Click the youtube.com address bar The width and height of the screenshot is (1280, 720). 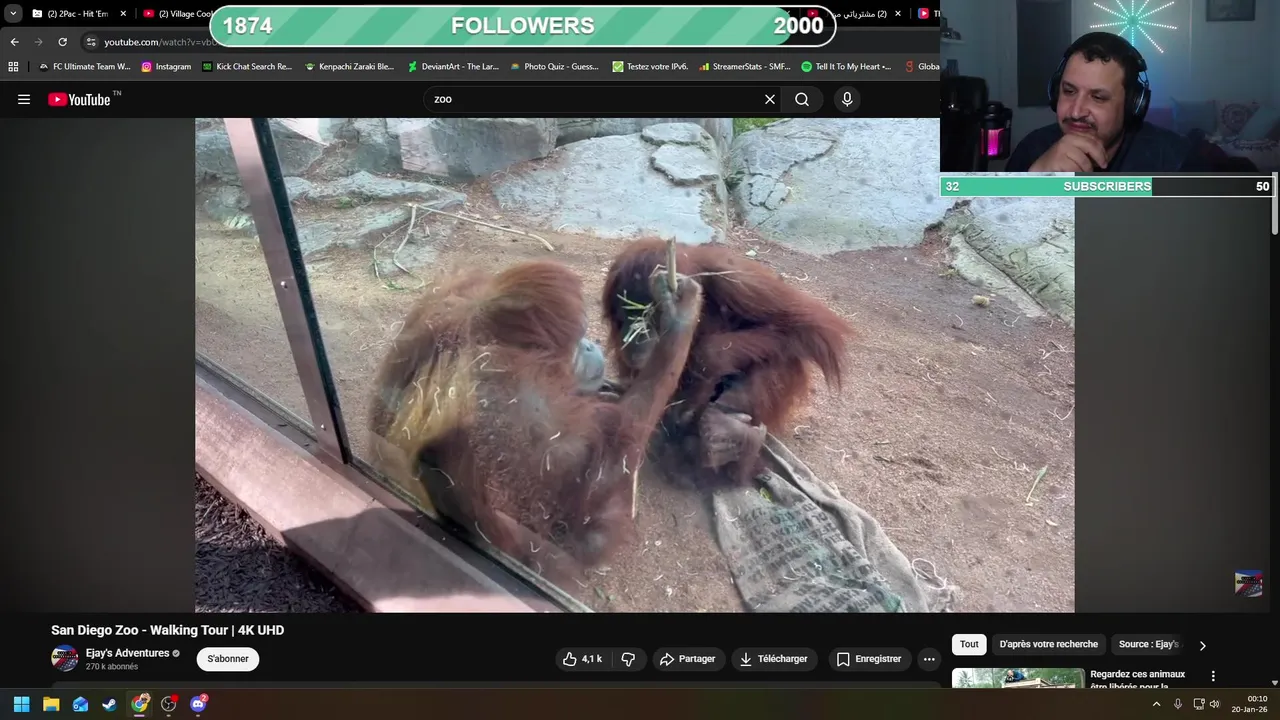tap(160, 42)
